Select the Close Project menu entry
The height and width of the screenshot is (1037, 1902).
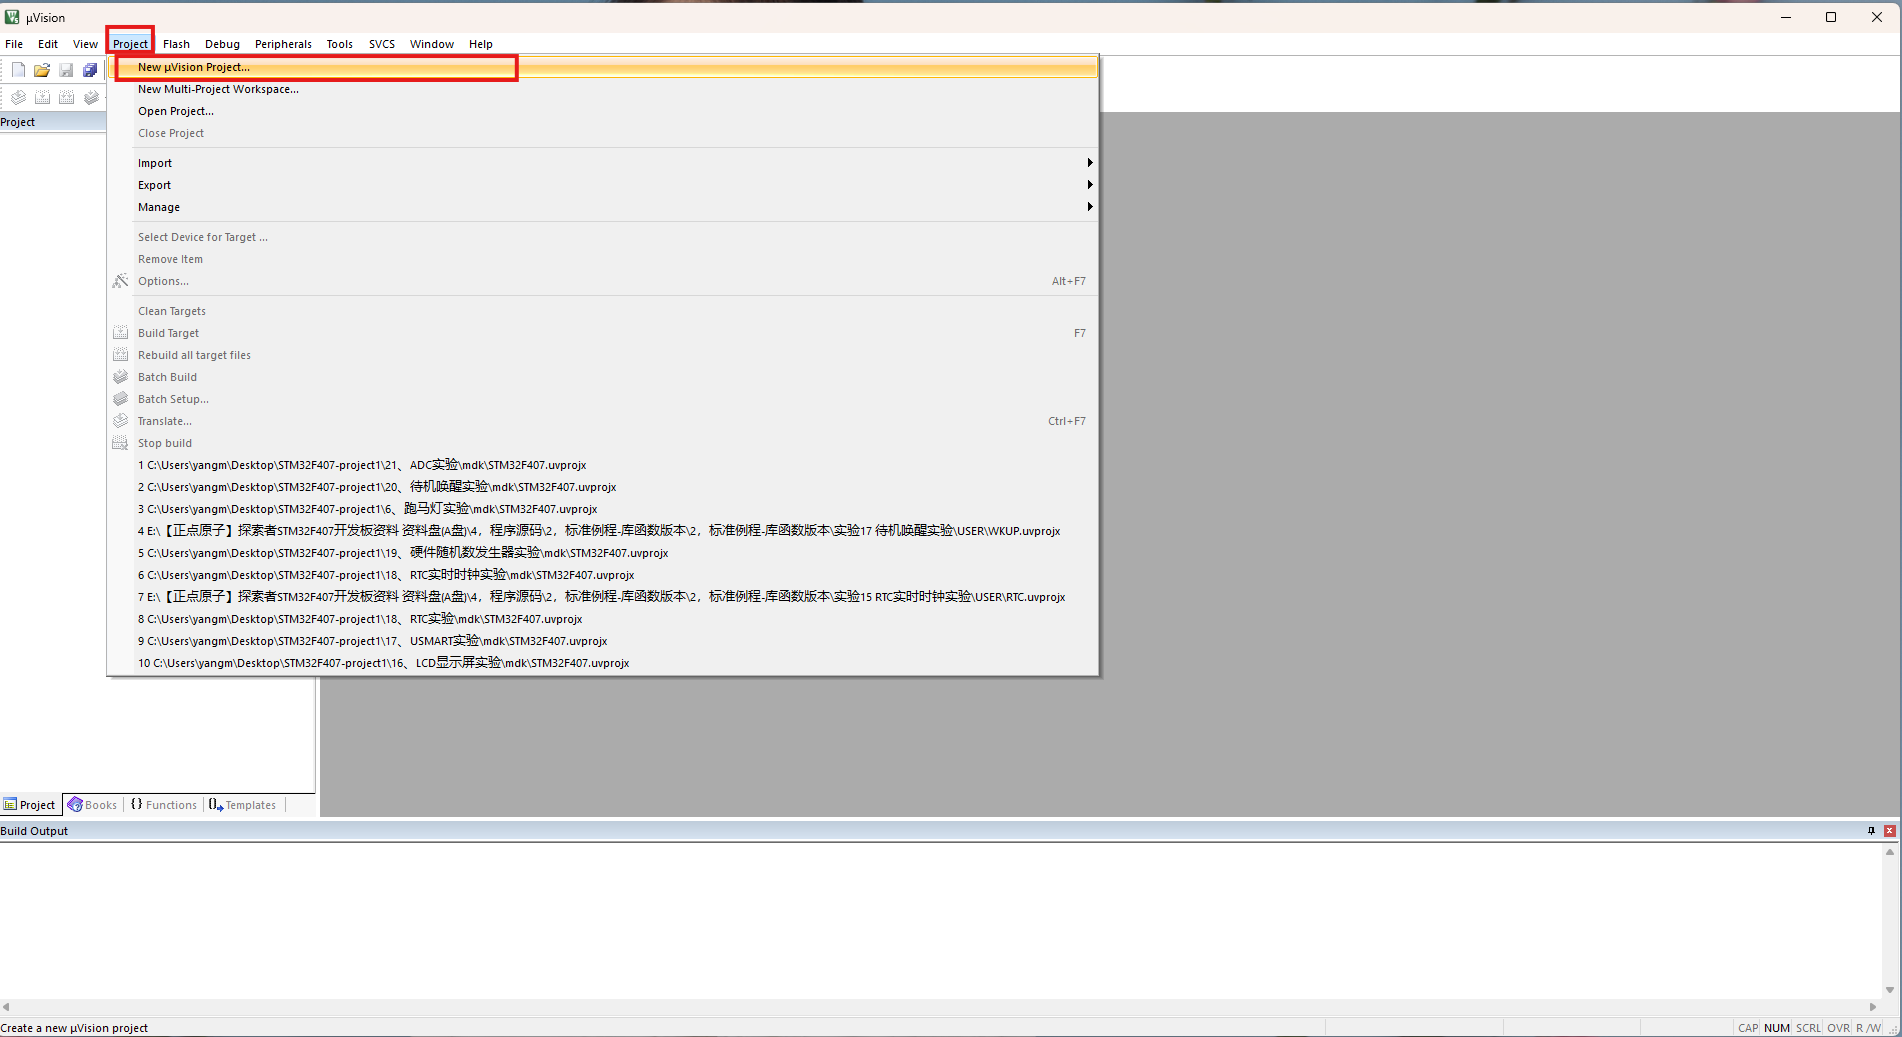pos(603,133)
